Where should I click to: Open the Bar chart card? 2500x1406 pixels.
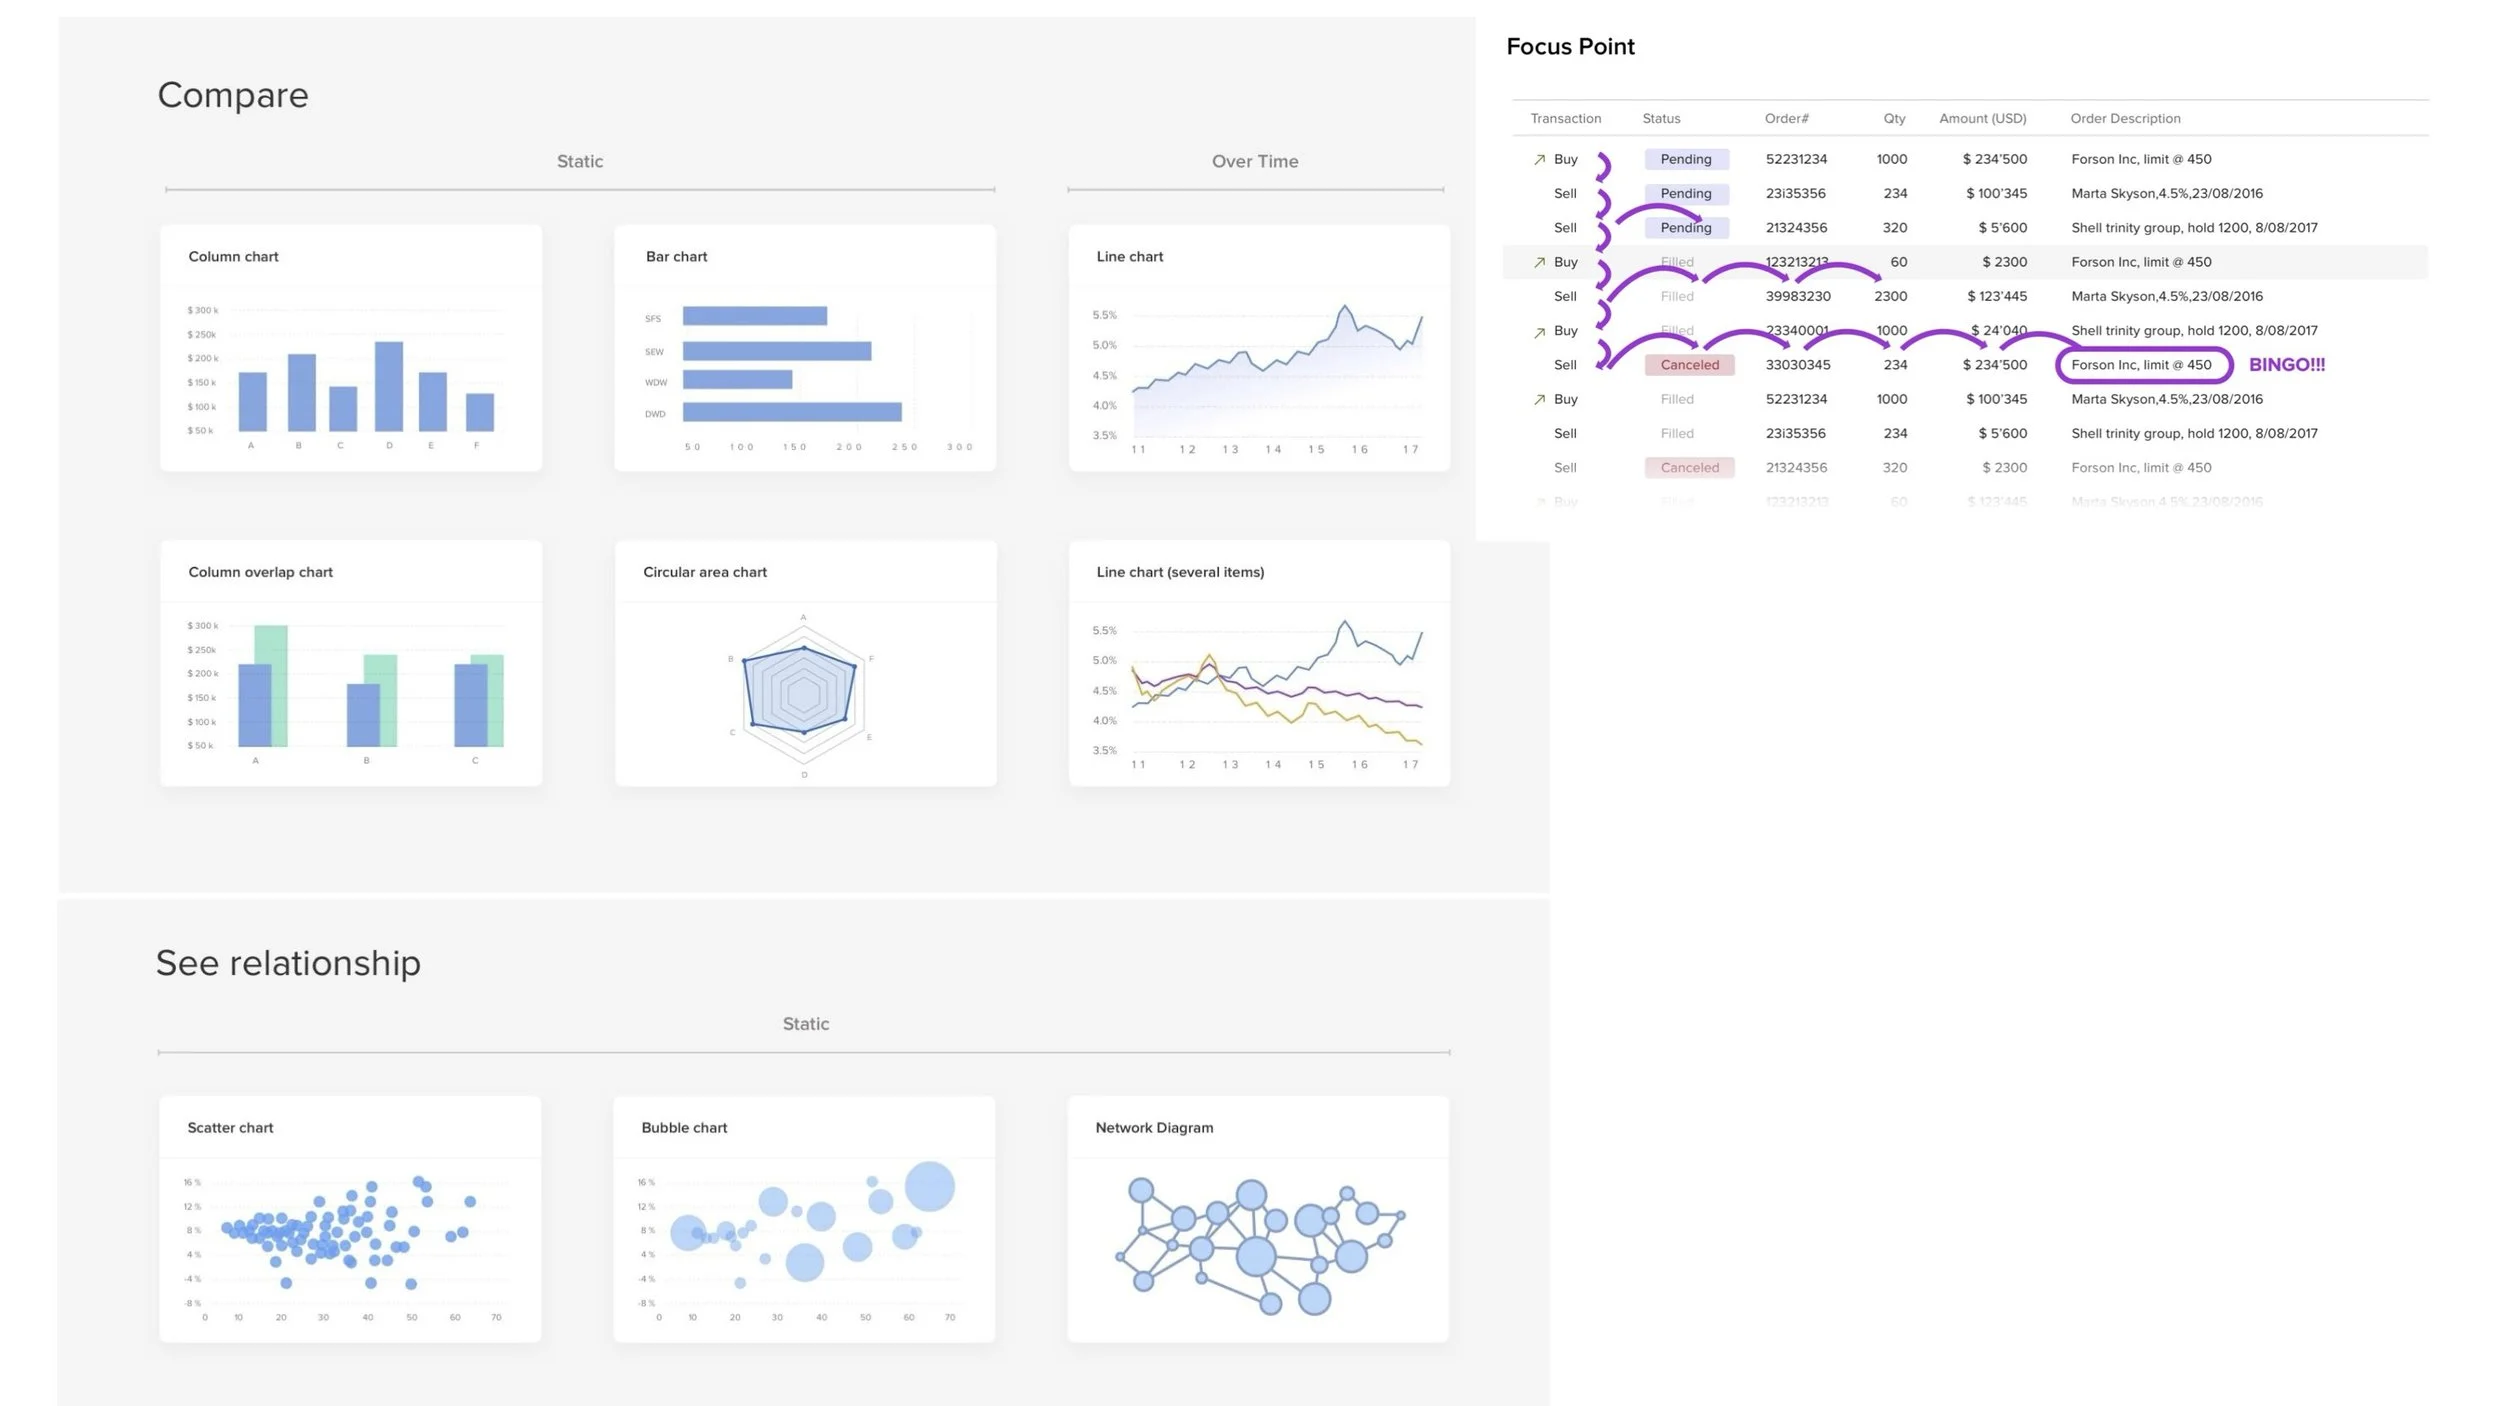coord(805,348)
